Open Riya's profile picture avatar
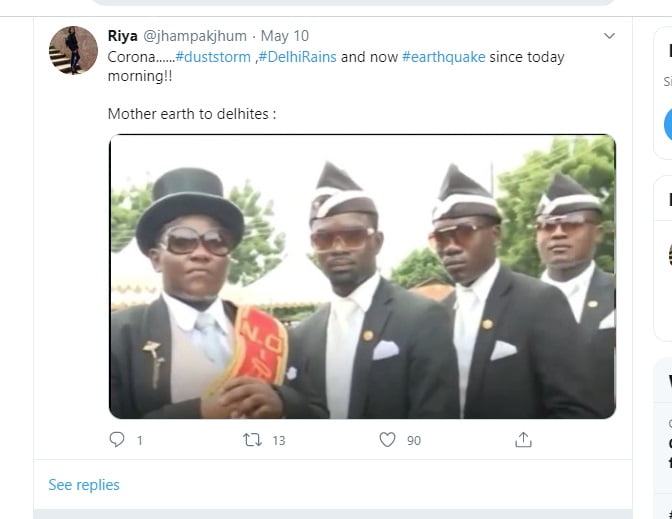This screenshot has width=672, height=519. pyautogui.click(x=73, y=50)
